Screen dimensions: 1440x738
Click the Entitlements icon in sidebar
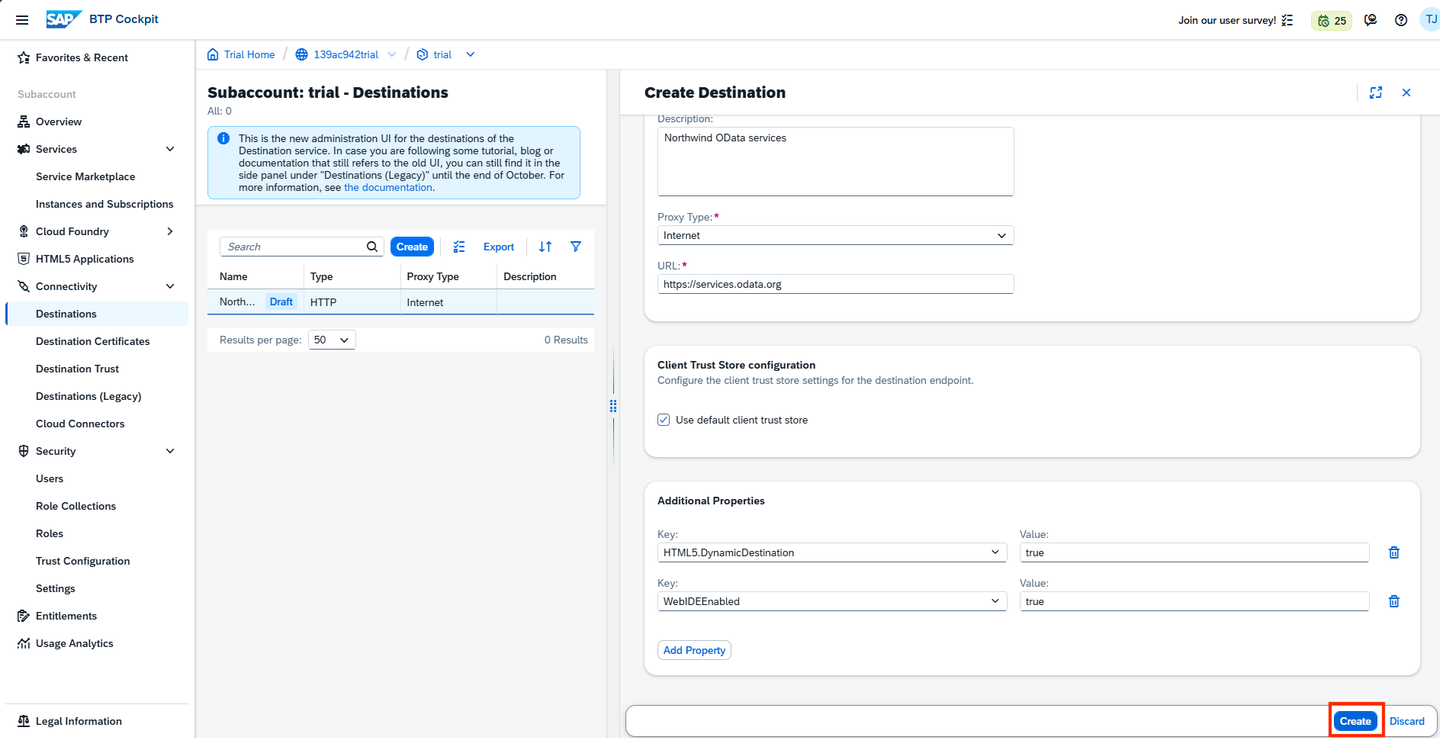tap(23, 616)
